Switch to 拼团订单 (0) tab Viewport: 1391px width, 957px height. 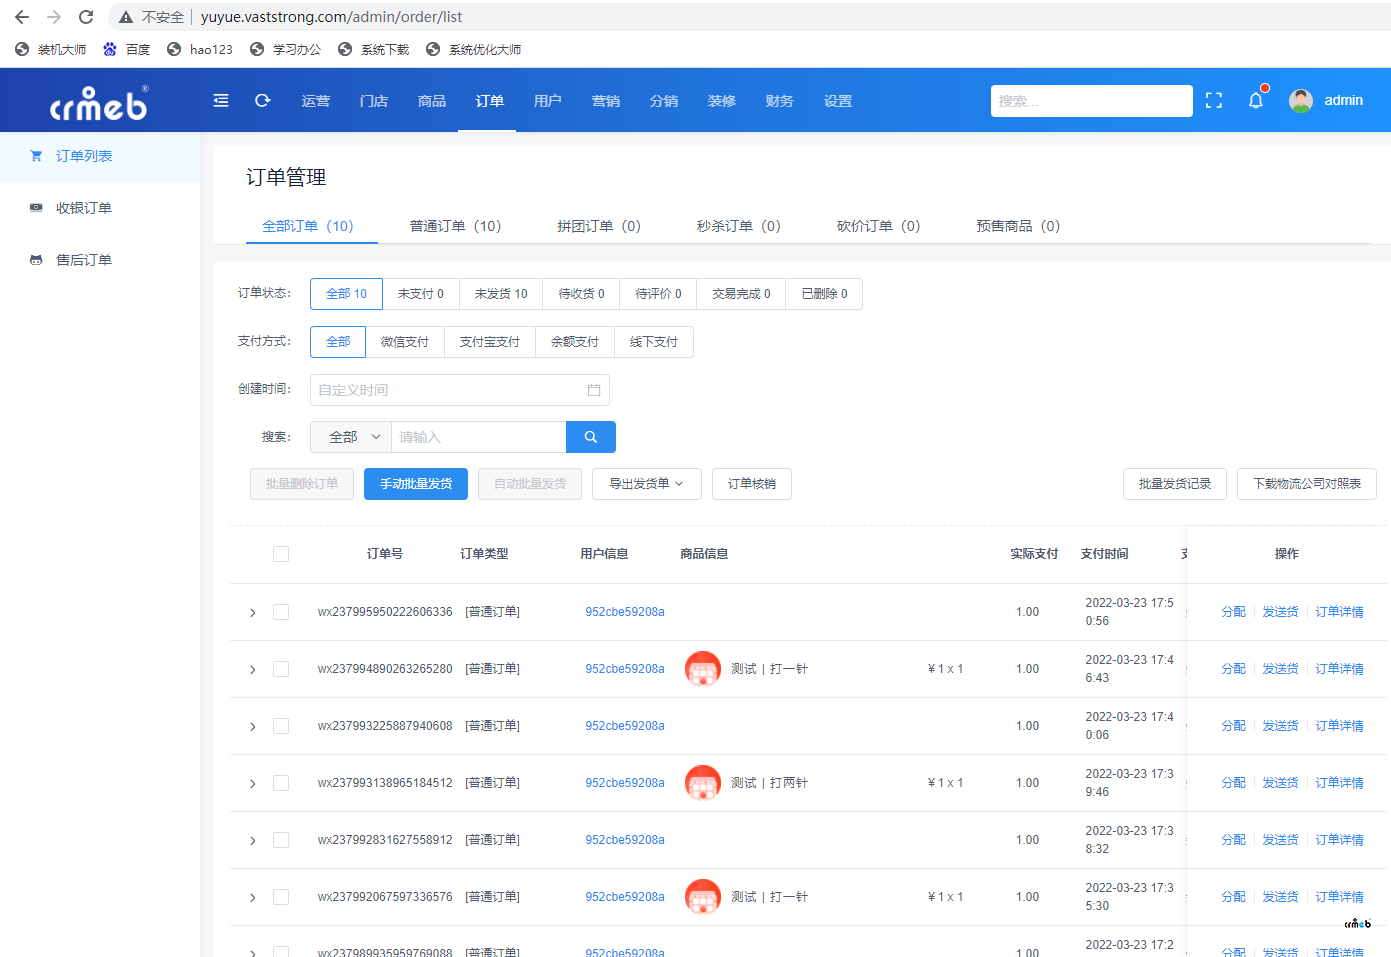[x=599, y=226]
